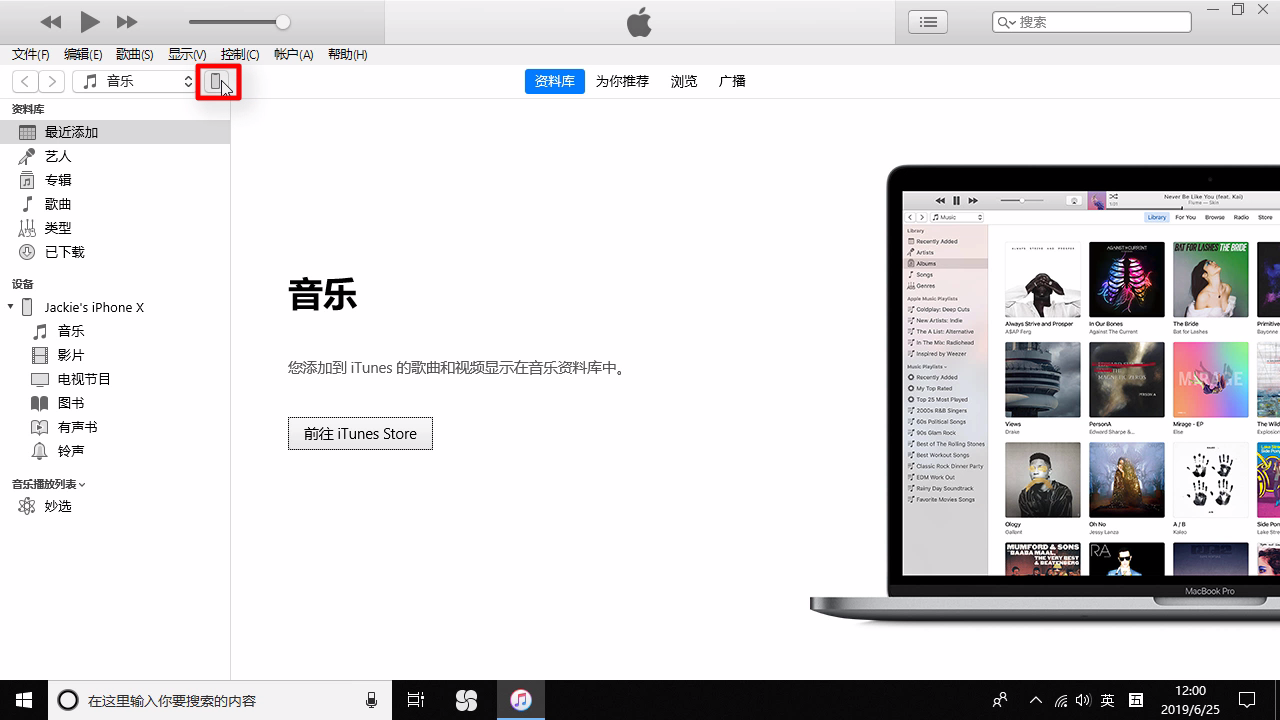Open the clock showing 12:00

(x=1190, y=700)
